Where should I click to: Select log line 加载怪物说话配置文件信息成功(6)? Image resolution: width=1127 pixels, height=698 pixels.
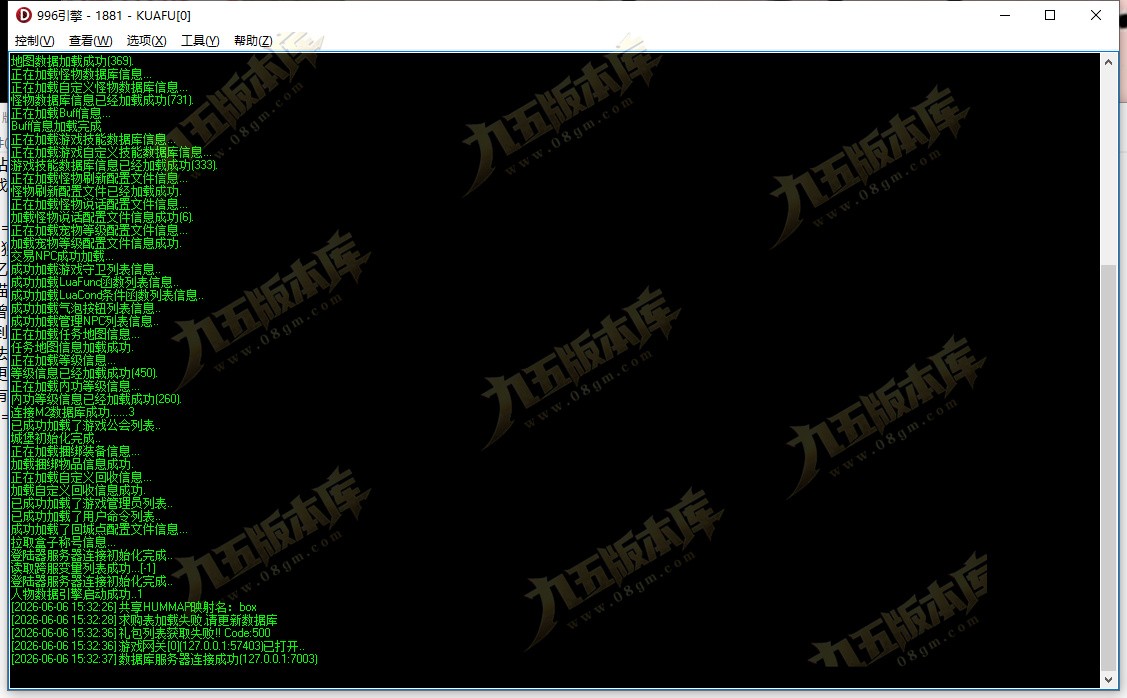point(102,217)
